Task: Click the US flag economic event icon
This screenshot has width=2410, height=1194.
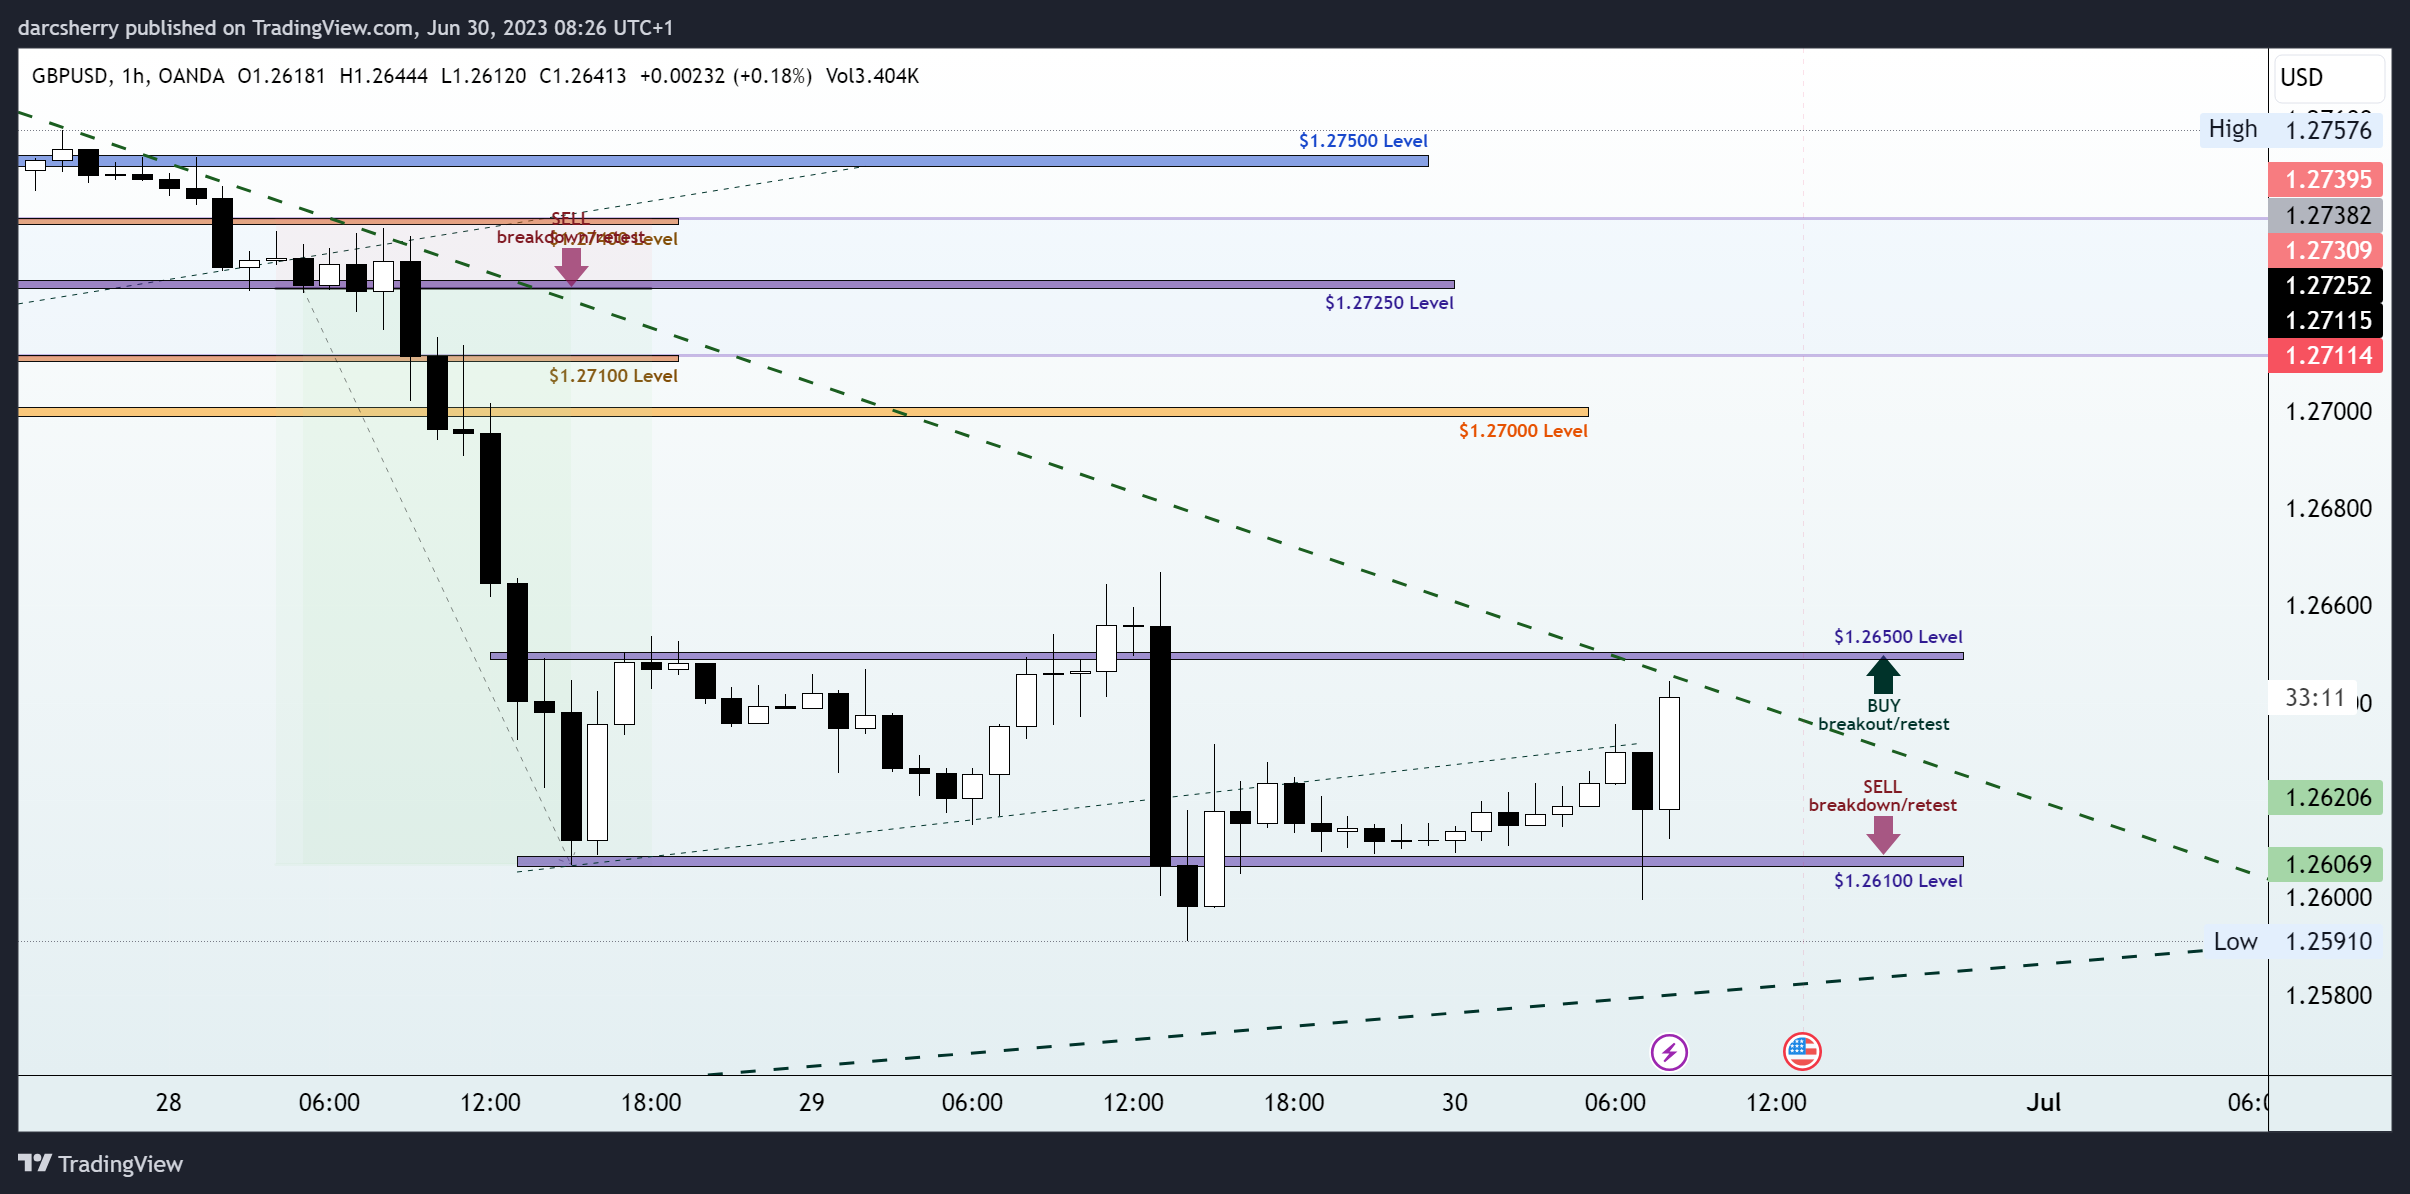Action: tap(1802, 1052)
